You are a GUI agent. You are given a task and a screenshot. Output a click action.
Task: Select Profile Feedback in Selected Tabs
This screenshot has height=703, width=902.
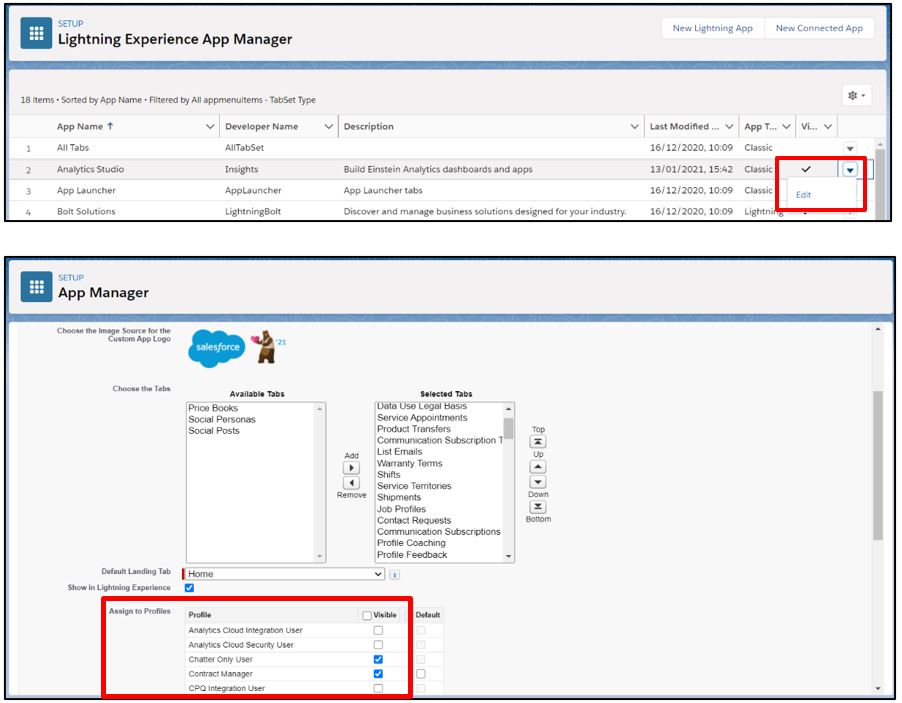(412, 555)
